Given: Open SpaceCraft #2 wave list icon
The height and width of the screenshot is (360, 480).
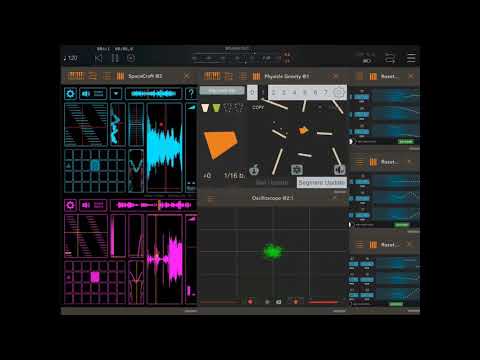Looking at the screenshot, I should pyautogui.click(x=92, y=76).
